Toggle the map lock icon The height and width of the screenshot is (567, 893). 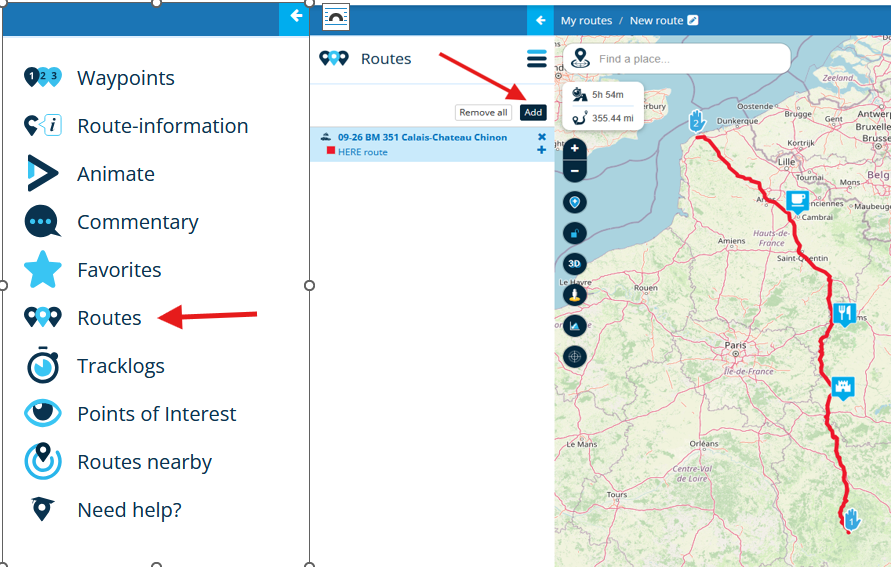click(574, 233)
